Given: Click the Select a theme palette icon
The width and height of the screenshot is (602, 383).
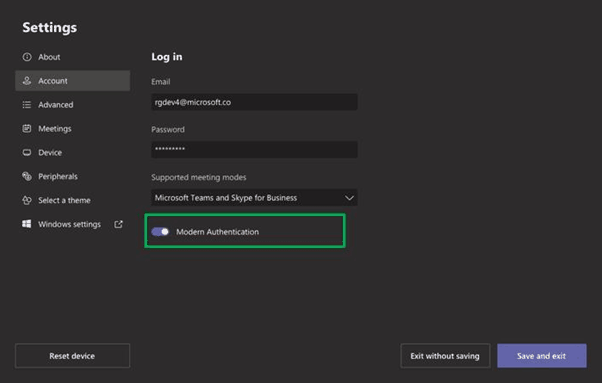Looking at the screenshot, I should [x=27, y=200].
